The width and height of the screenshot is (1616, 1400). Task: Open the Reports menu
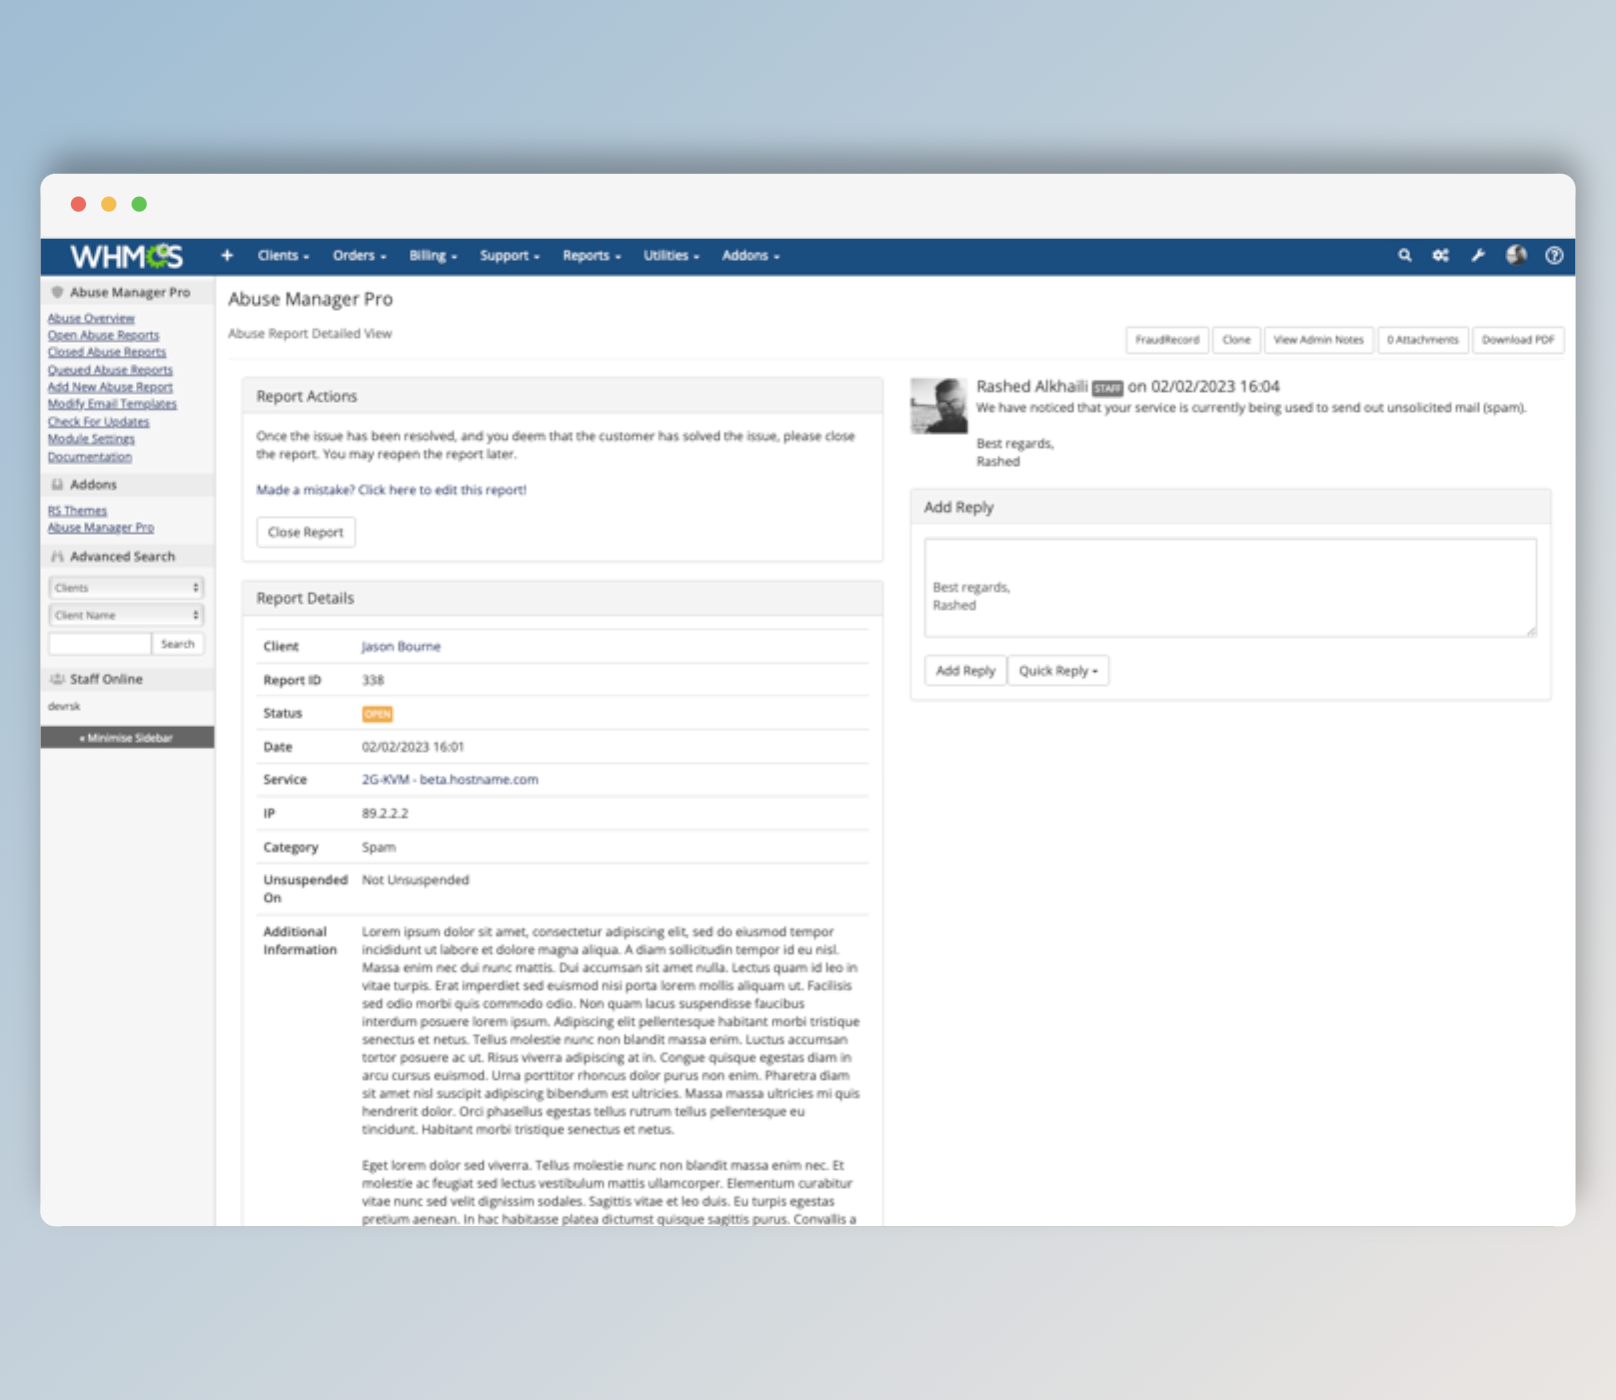tap(591, 256)
